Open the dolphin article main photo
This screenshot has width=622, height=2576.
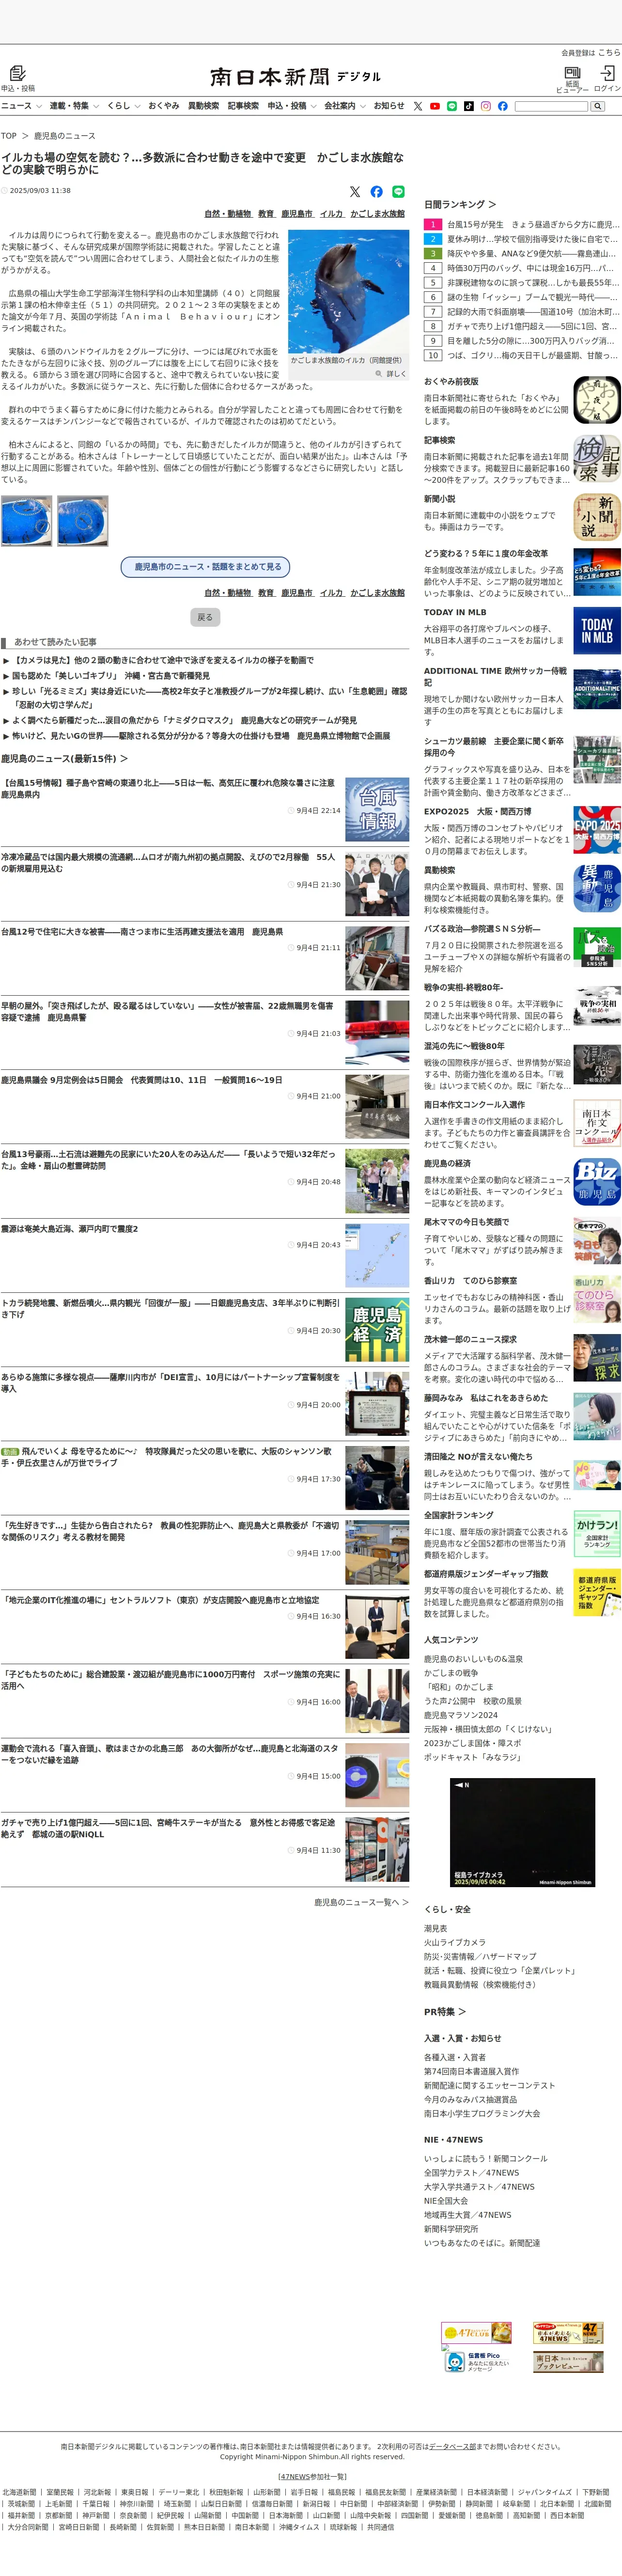pos(348,291)
